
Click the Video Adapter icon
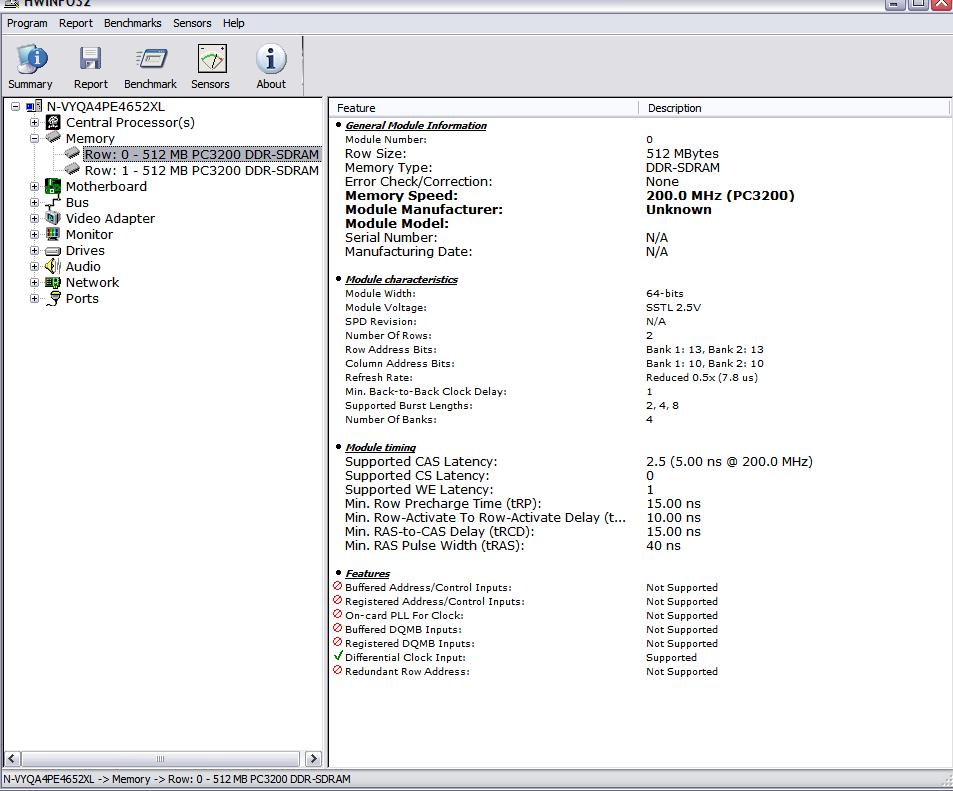click(53, 218)
